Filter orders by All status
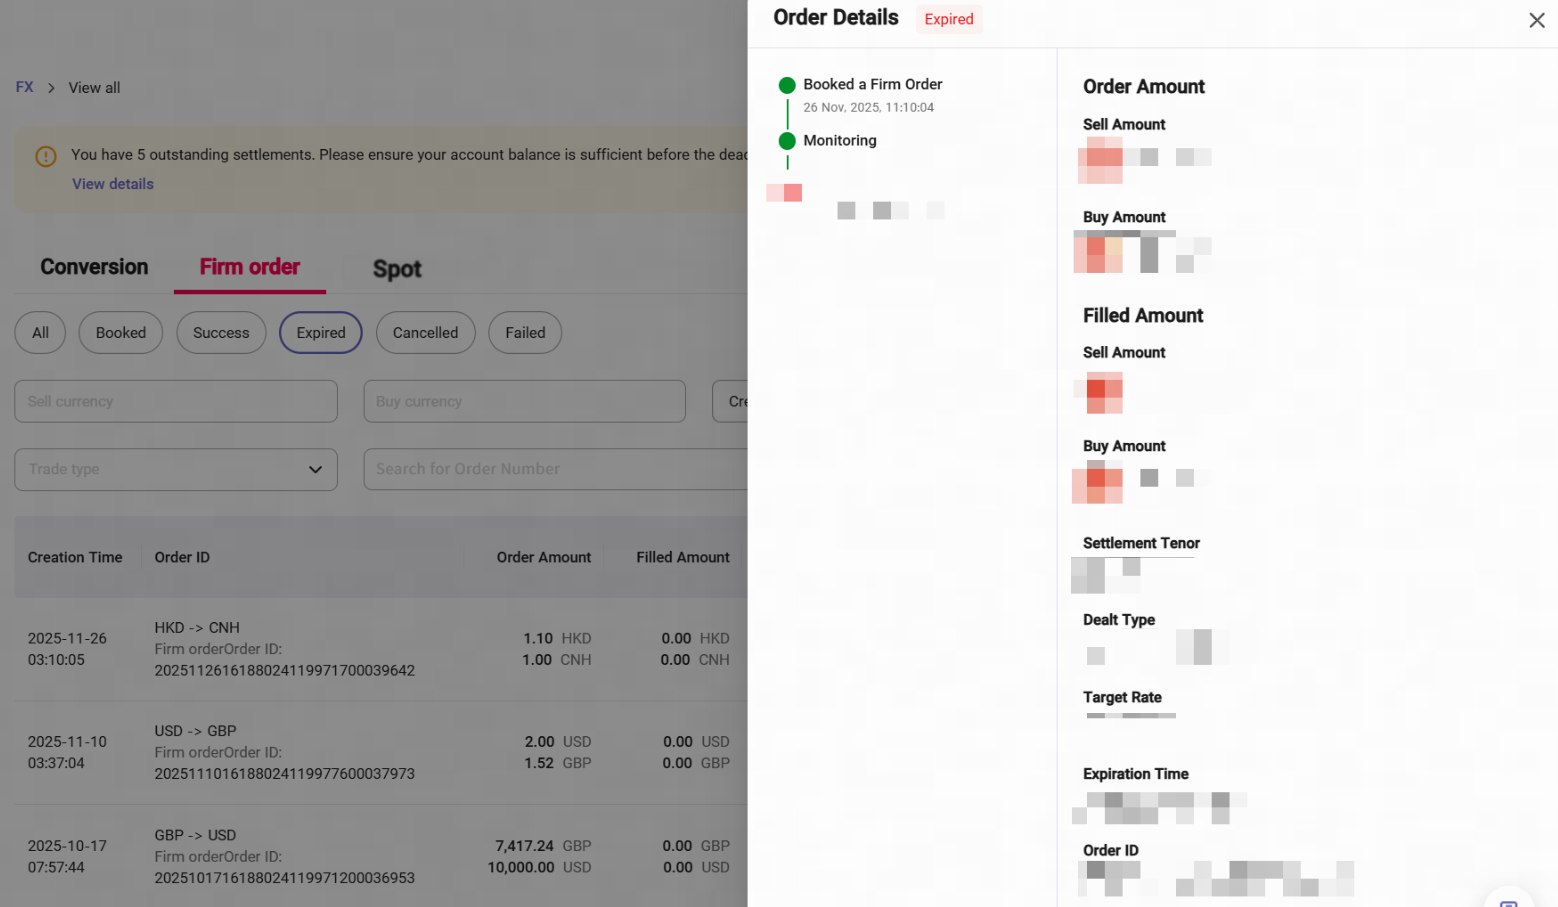Screen dimensions: 1558x907 point(40,333)
